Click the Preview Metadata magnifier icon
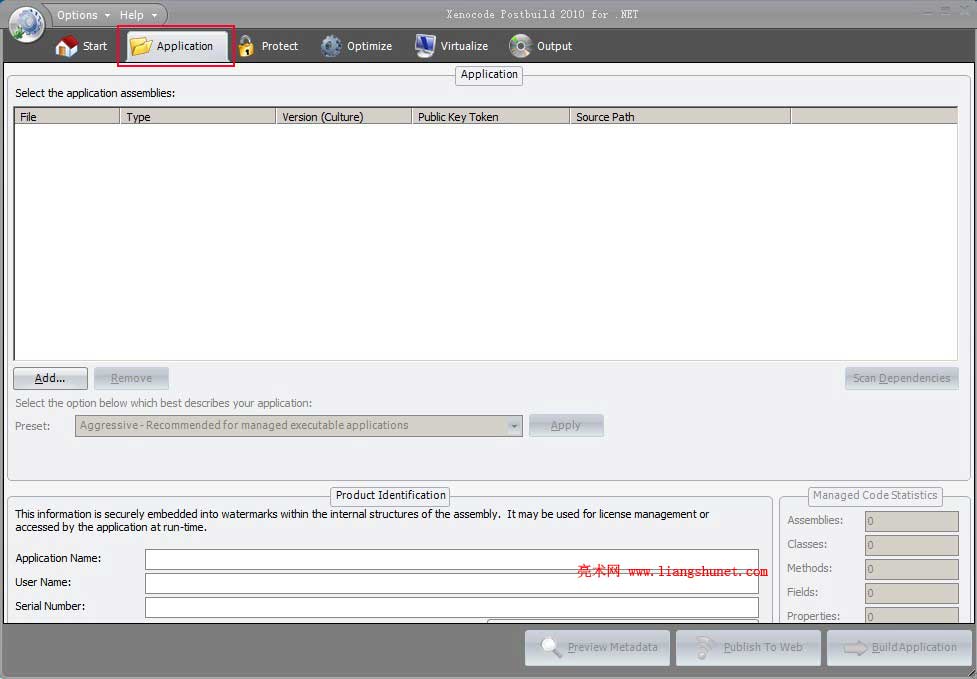The width and height of the screenshot is (977, 679). point(550,647)
